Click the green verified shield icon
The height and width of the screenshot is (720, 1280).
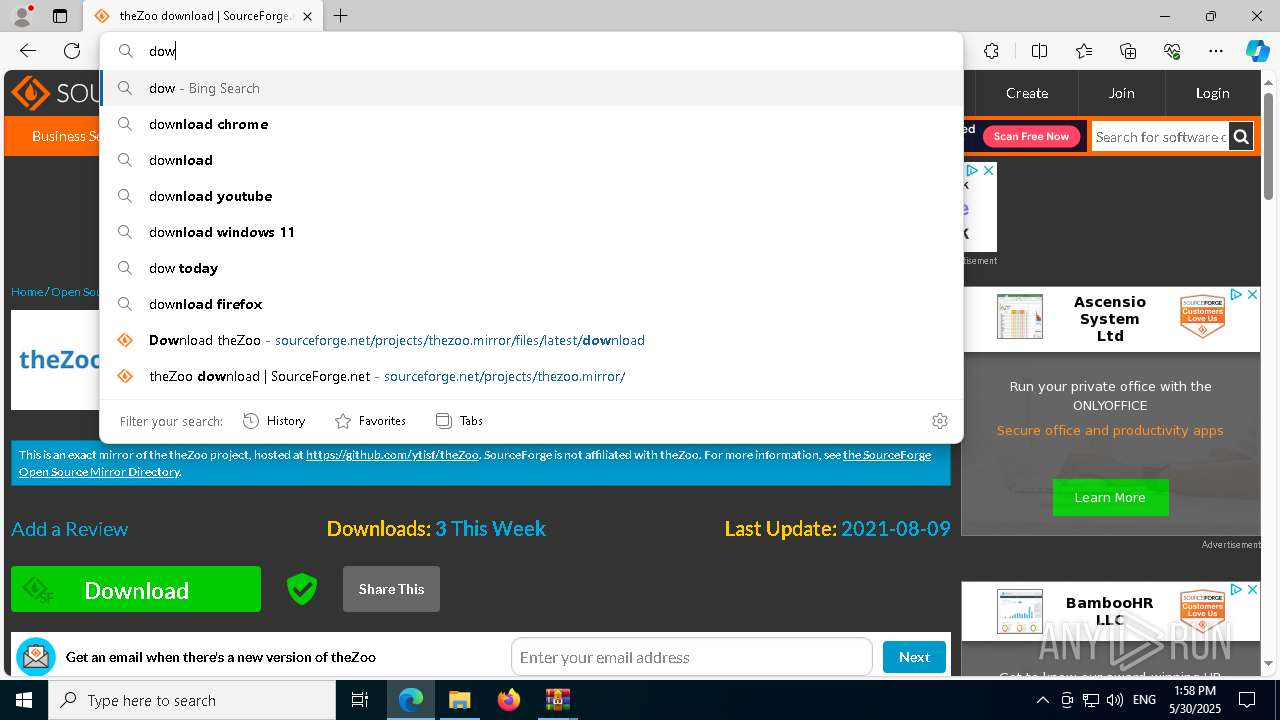302,590
